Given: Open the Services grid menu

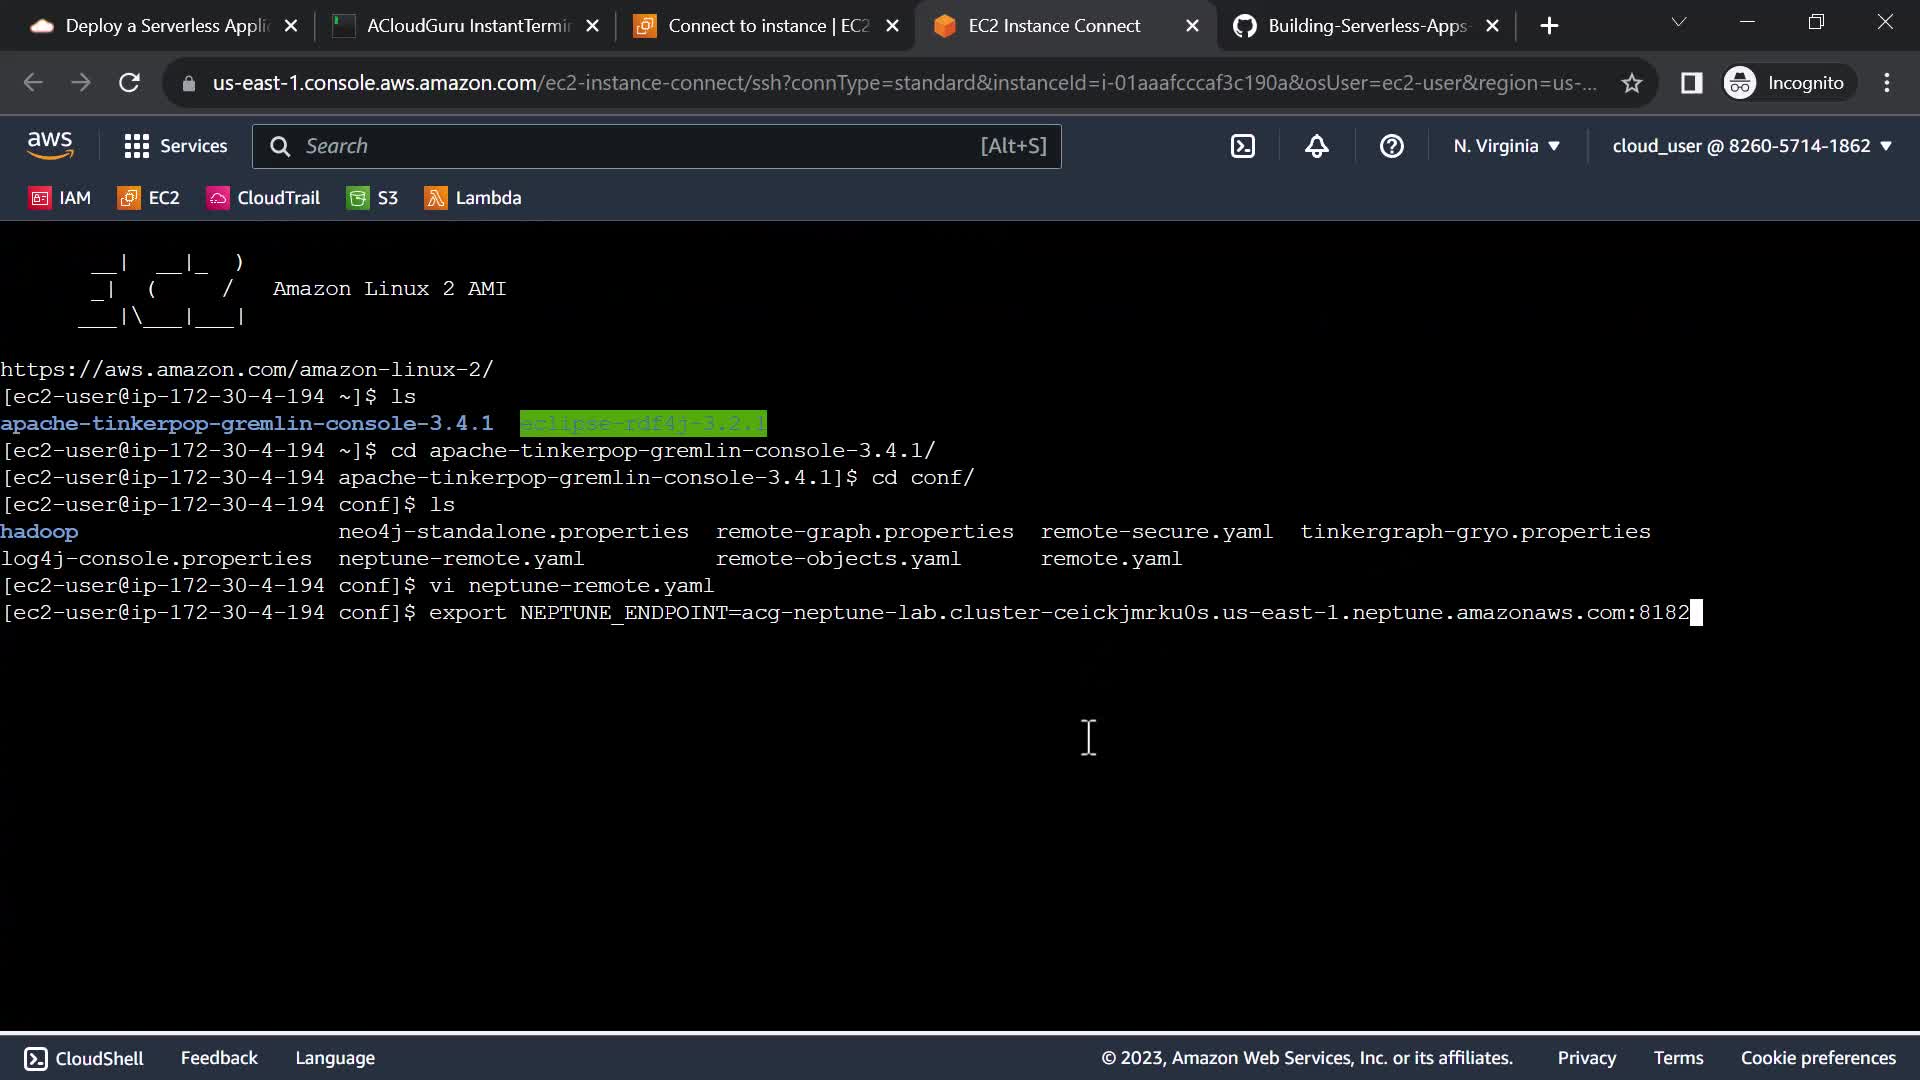Looking at the screenshot, I should (x=175, y=146).
